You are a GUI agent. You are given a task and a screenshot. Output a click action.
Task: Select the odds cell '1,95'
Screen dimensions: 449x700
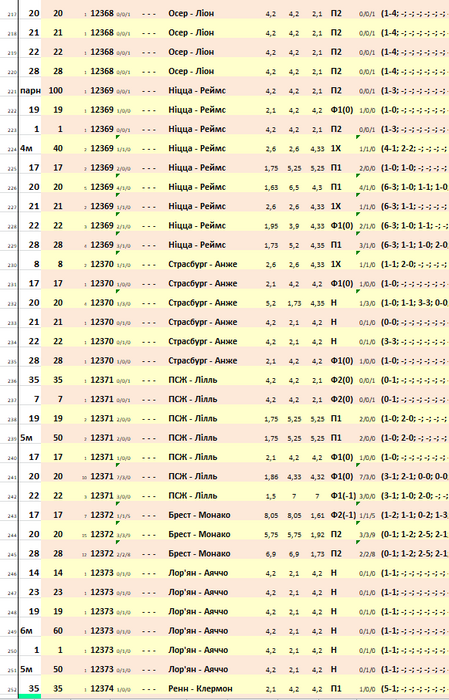pyautogui.click(x=271, y=226)
